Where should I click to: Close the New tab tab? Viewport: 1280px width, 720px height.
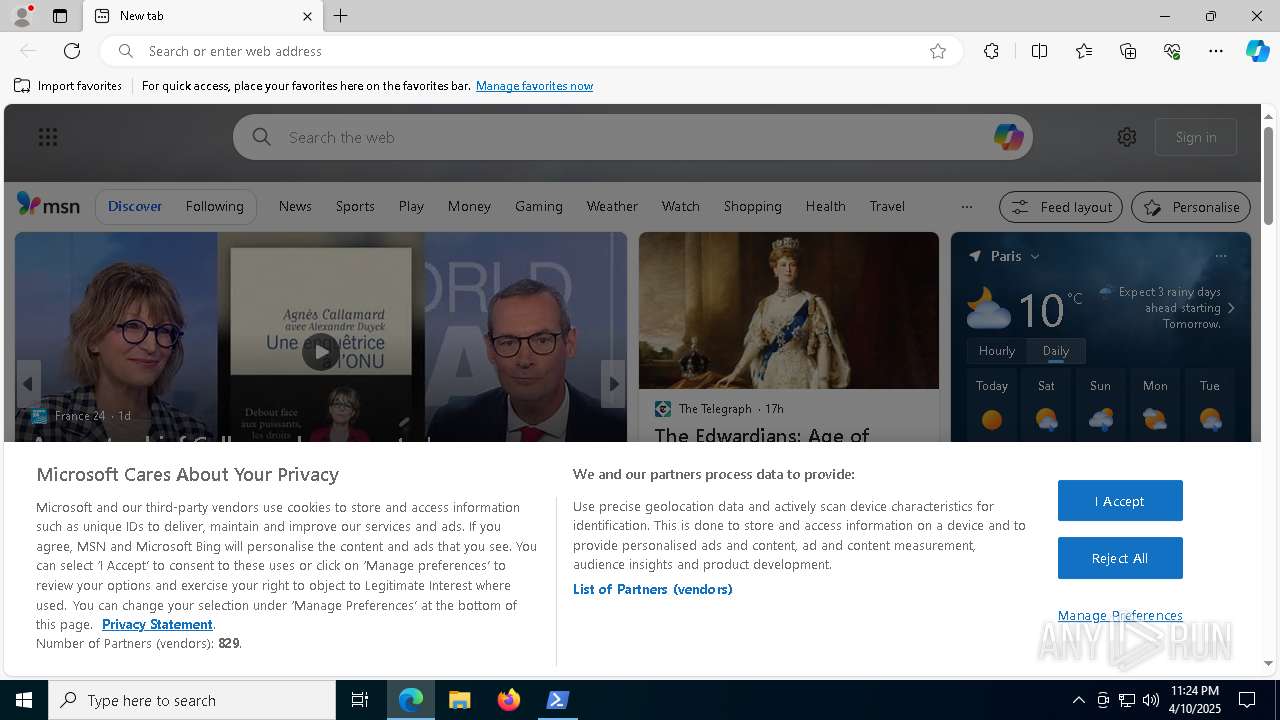[307, 16]
